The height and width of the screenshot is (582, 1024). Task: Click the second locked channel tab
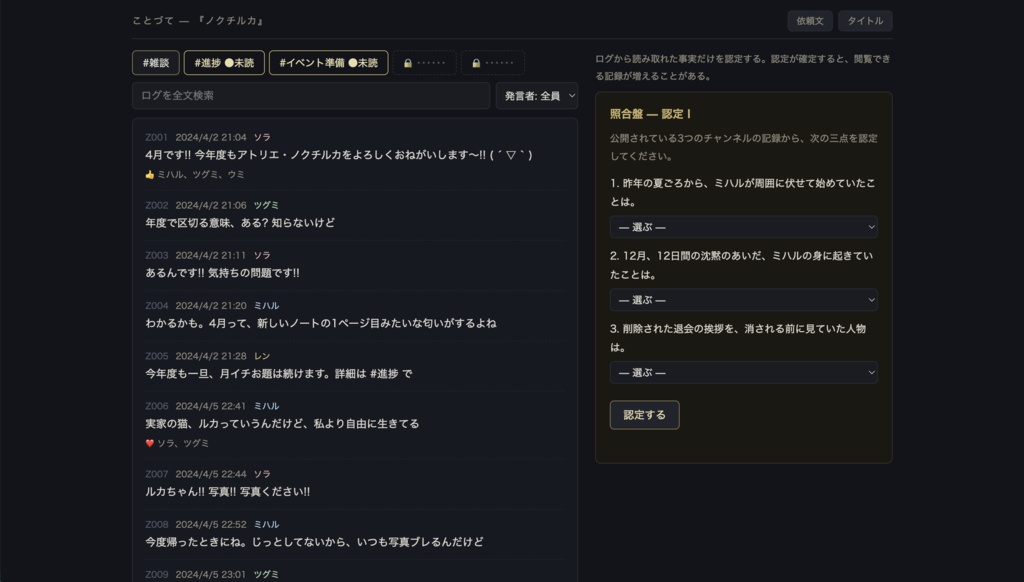pos(493,63)
